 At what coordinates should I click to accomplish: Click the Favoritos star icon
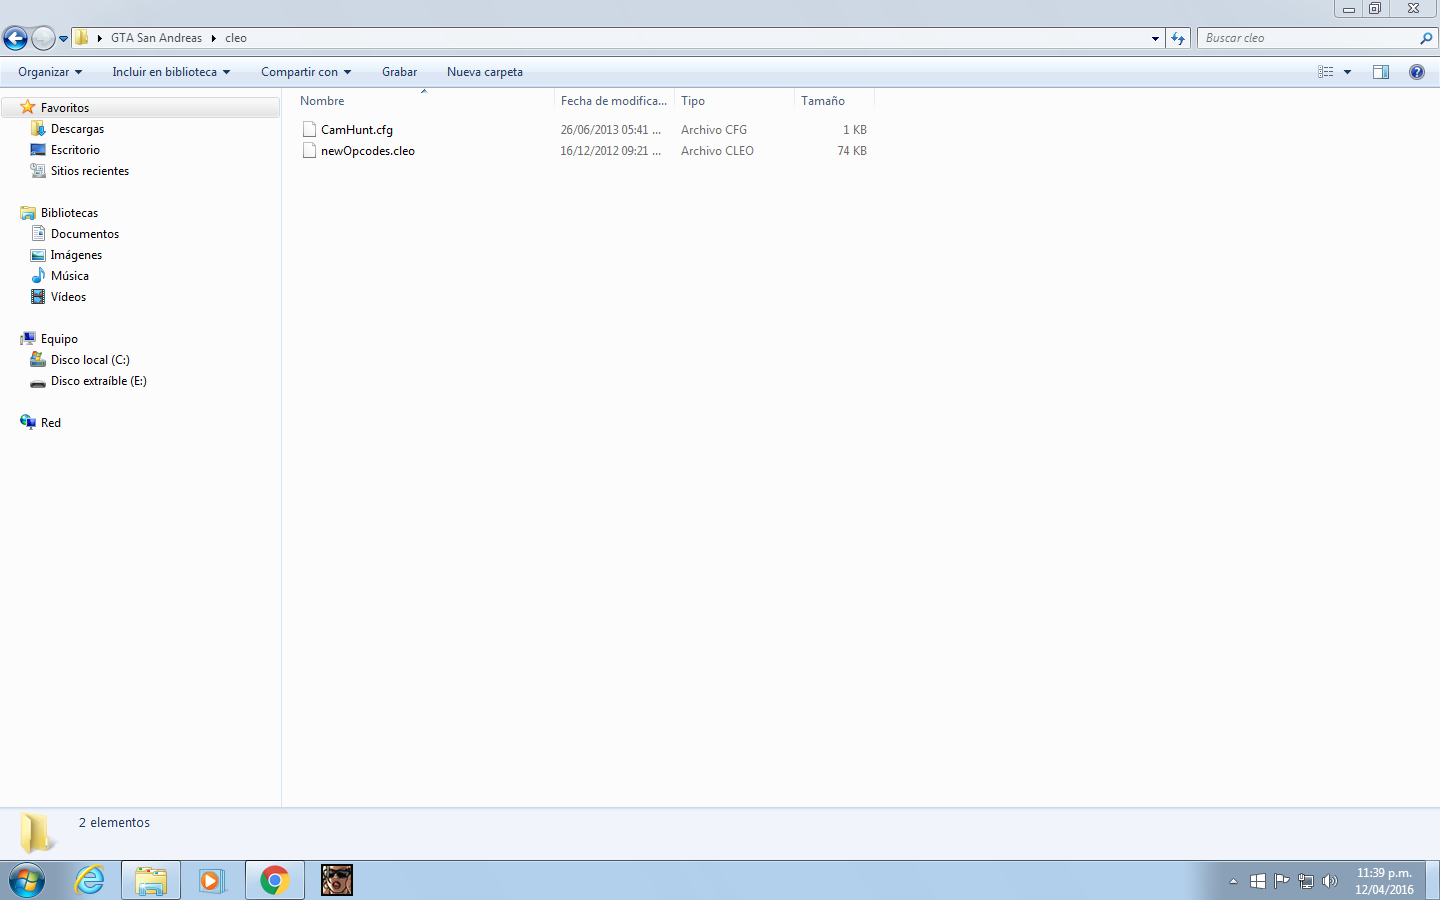[28, 107]
